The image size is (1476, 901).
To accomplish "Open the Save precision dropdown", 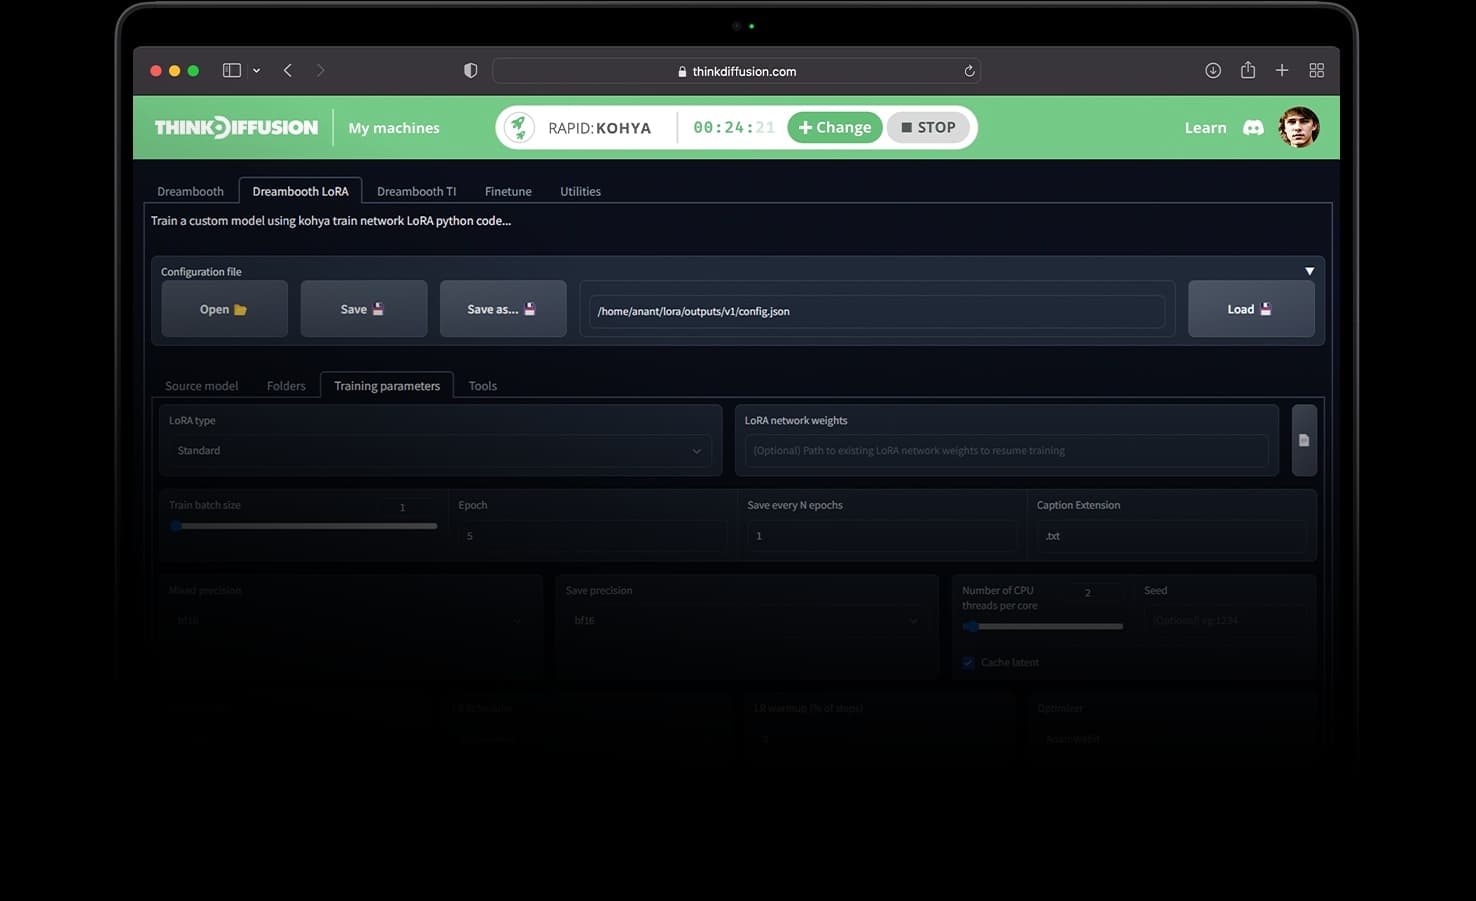I will pyautogui.click(x=746, y=621).
